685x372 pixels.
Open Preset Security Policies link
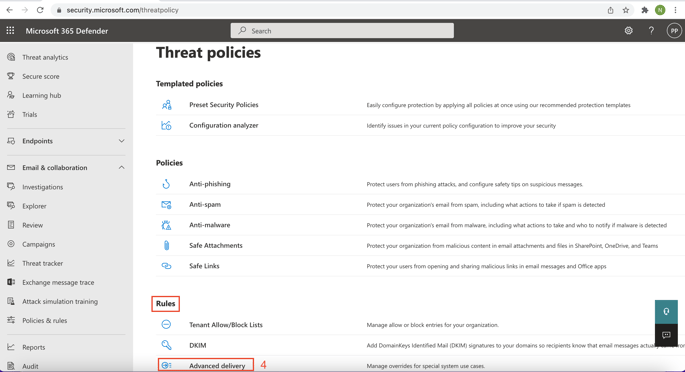224,105
